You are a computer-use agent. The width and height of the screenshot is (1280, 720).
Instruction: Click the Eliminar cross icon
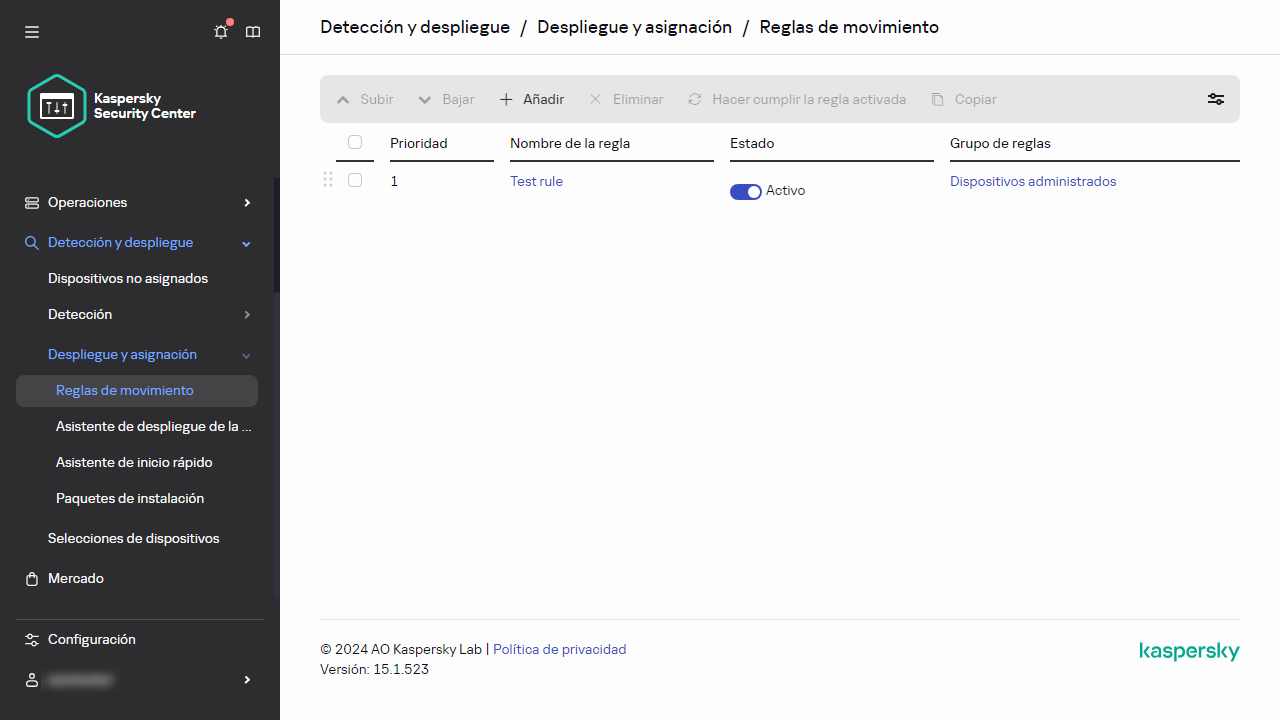coord(596,99)
